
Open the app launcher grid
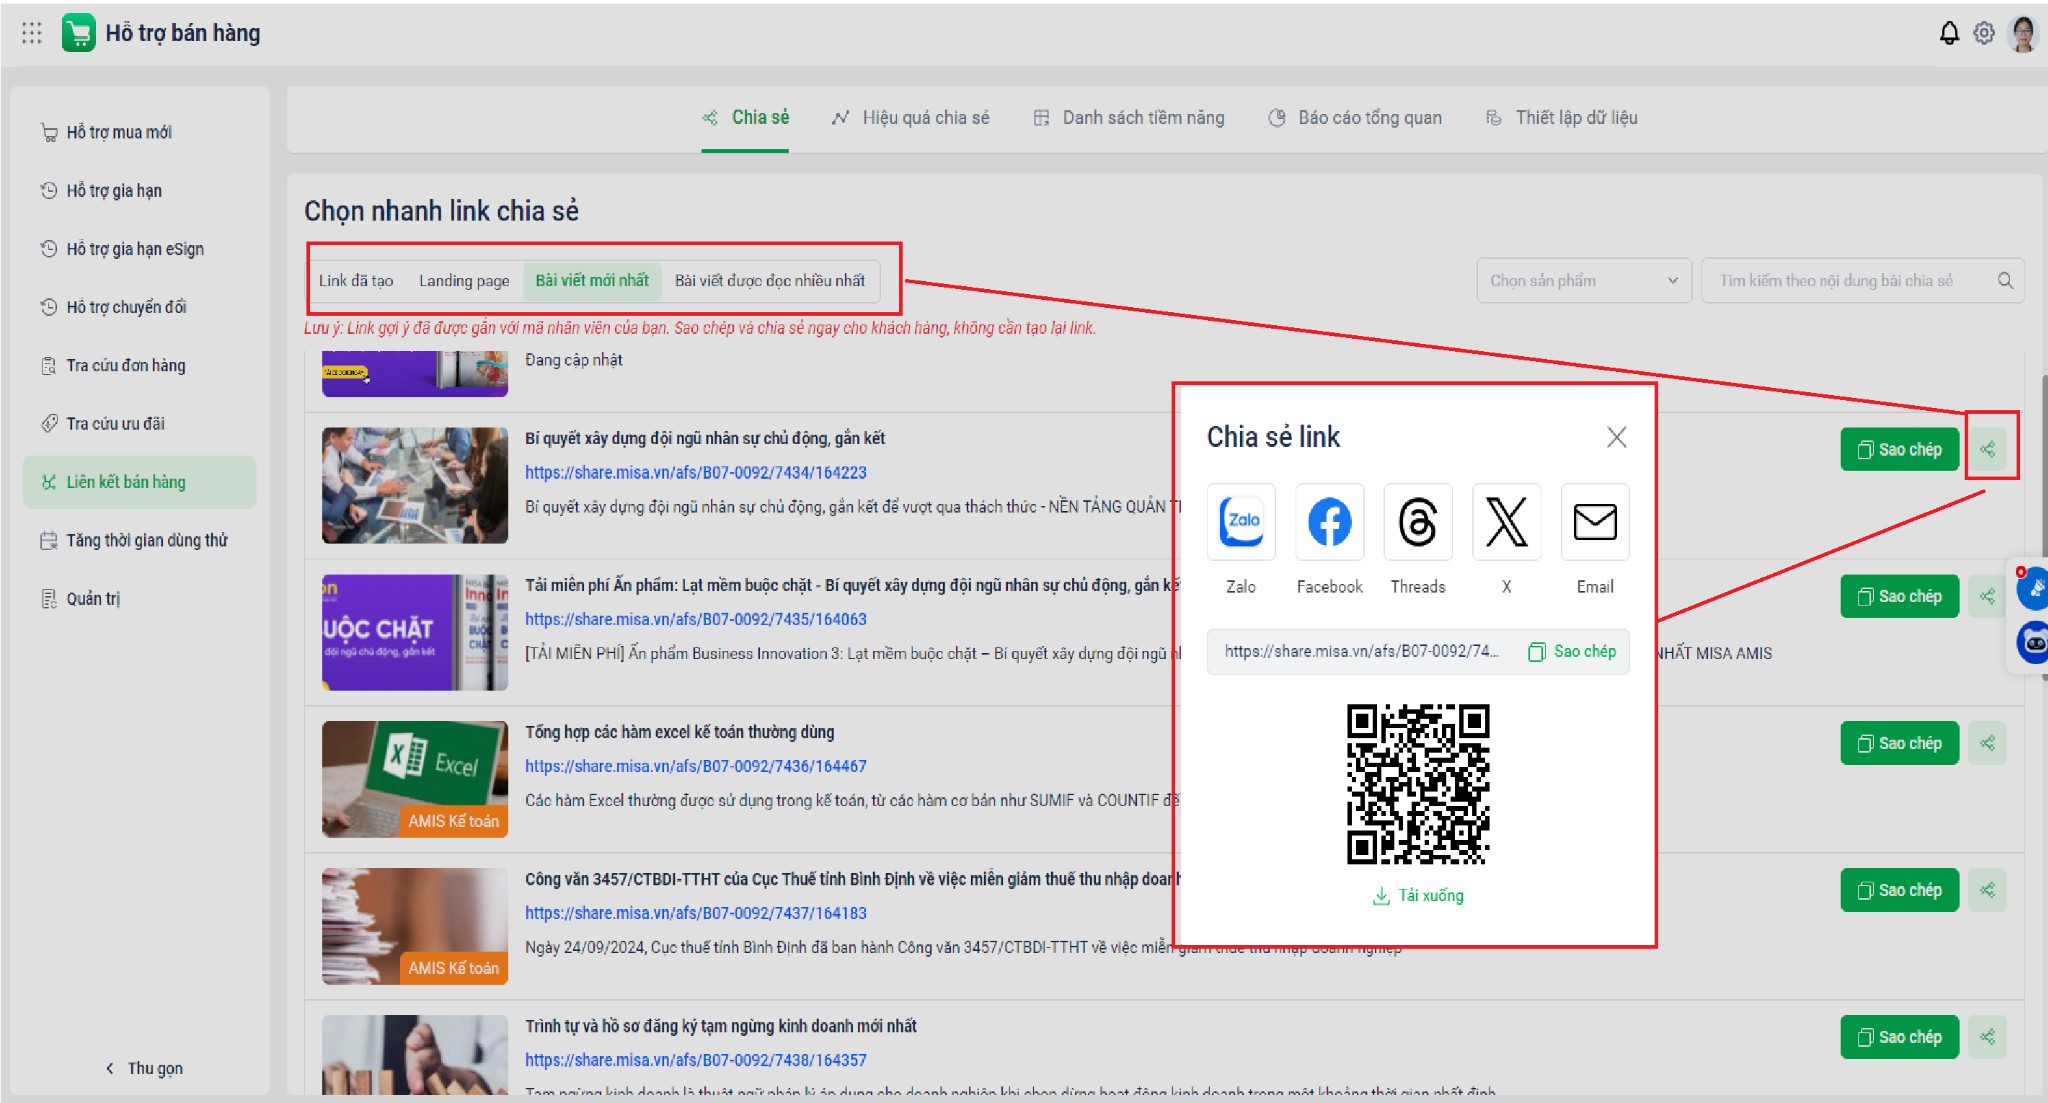click(x=31, y=33)
